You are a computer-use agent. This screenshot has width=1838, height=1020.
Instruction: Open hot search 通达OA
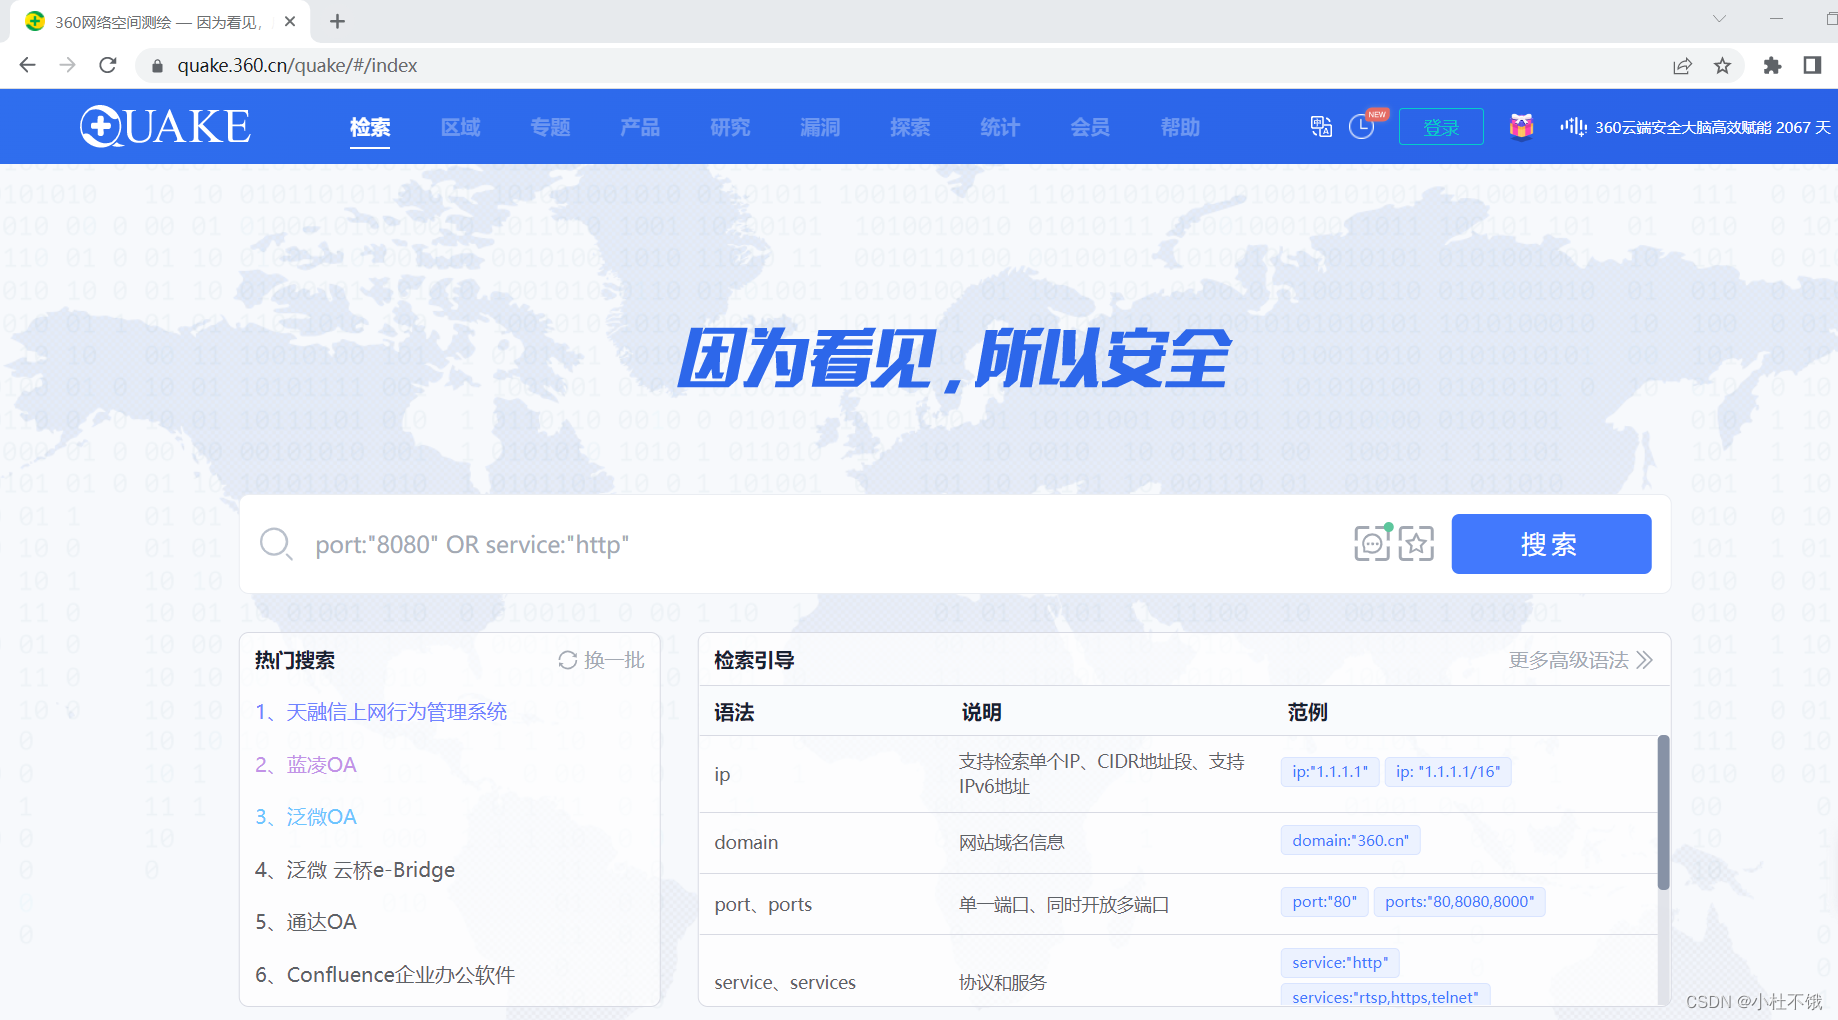coord(306,922)
